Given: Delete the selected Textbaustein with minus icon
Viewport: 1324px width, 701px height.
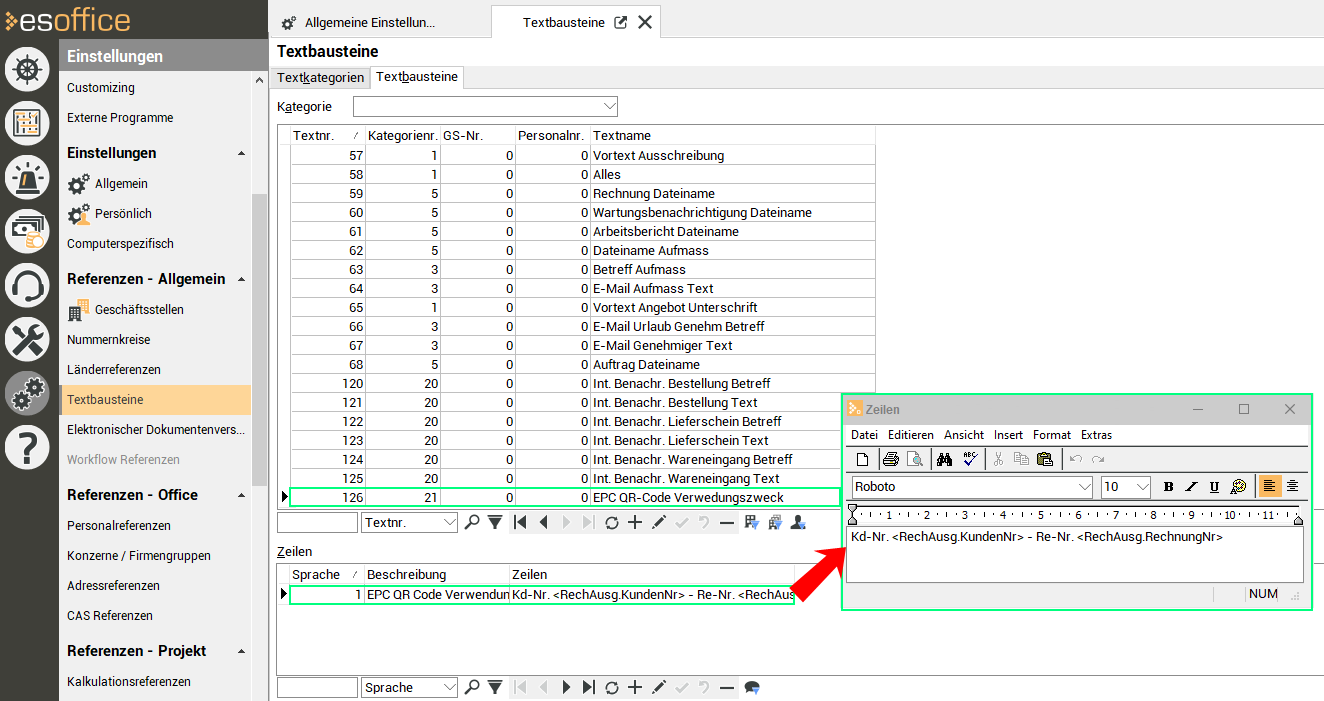Looking at the screenshot, I should (727, 522).
